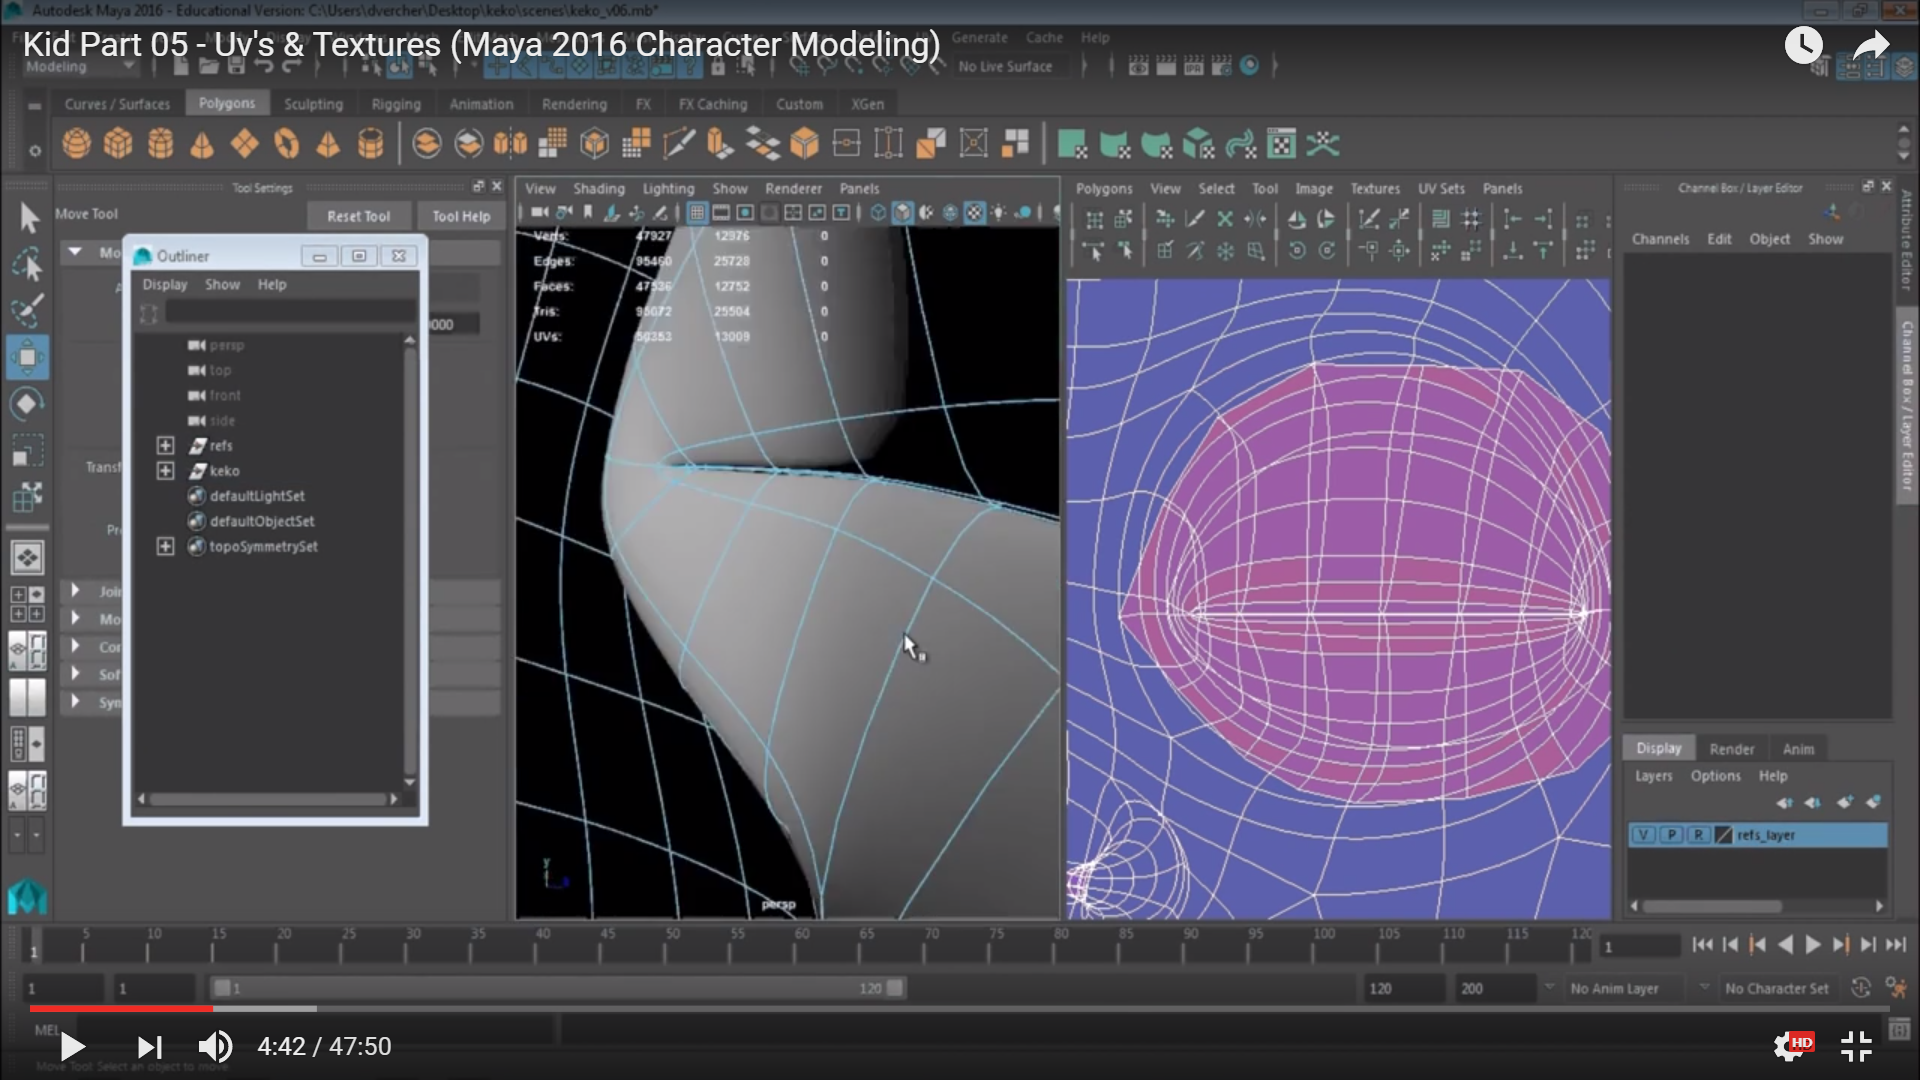Click the YouTube video progress bar
1920x1080 pixels.
click(x=959, y=1009)
